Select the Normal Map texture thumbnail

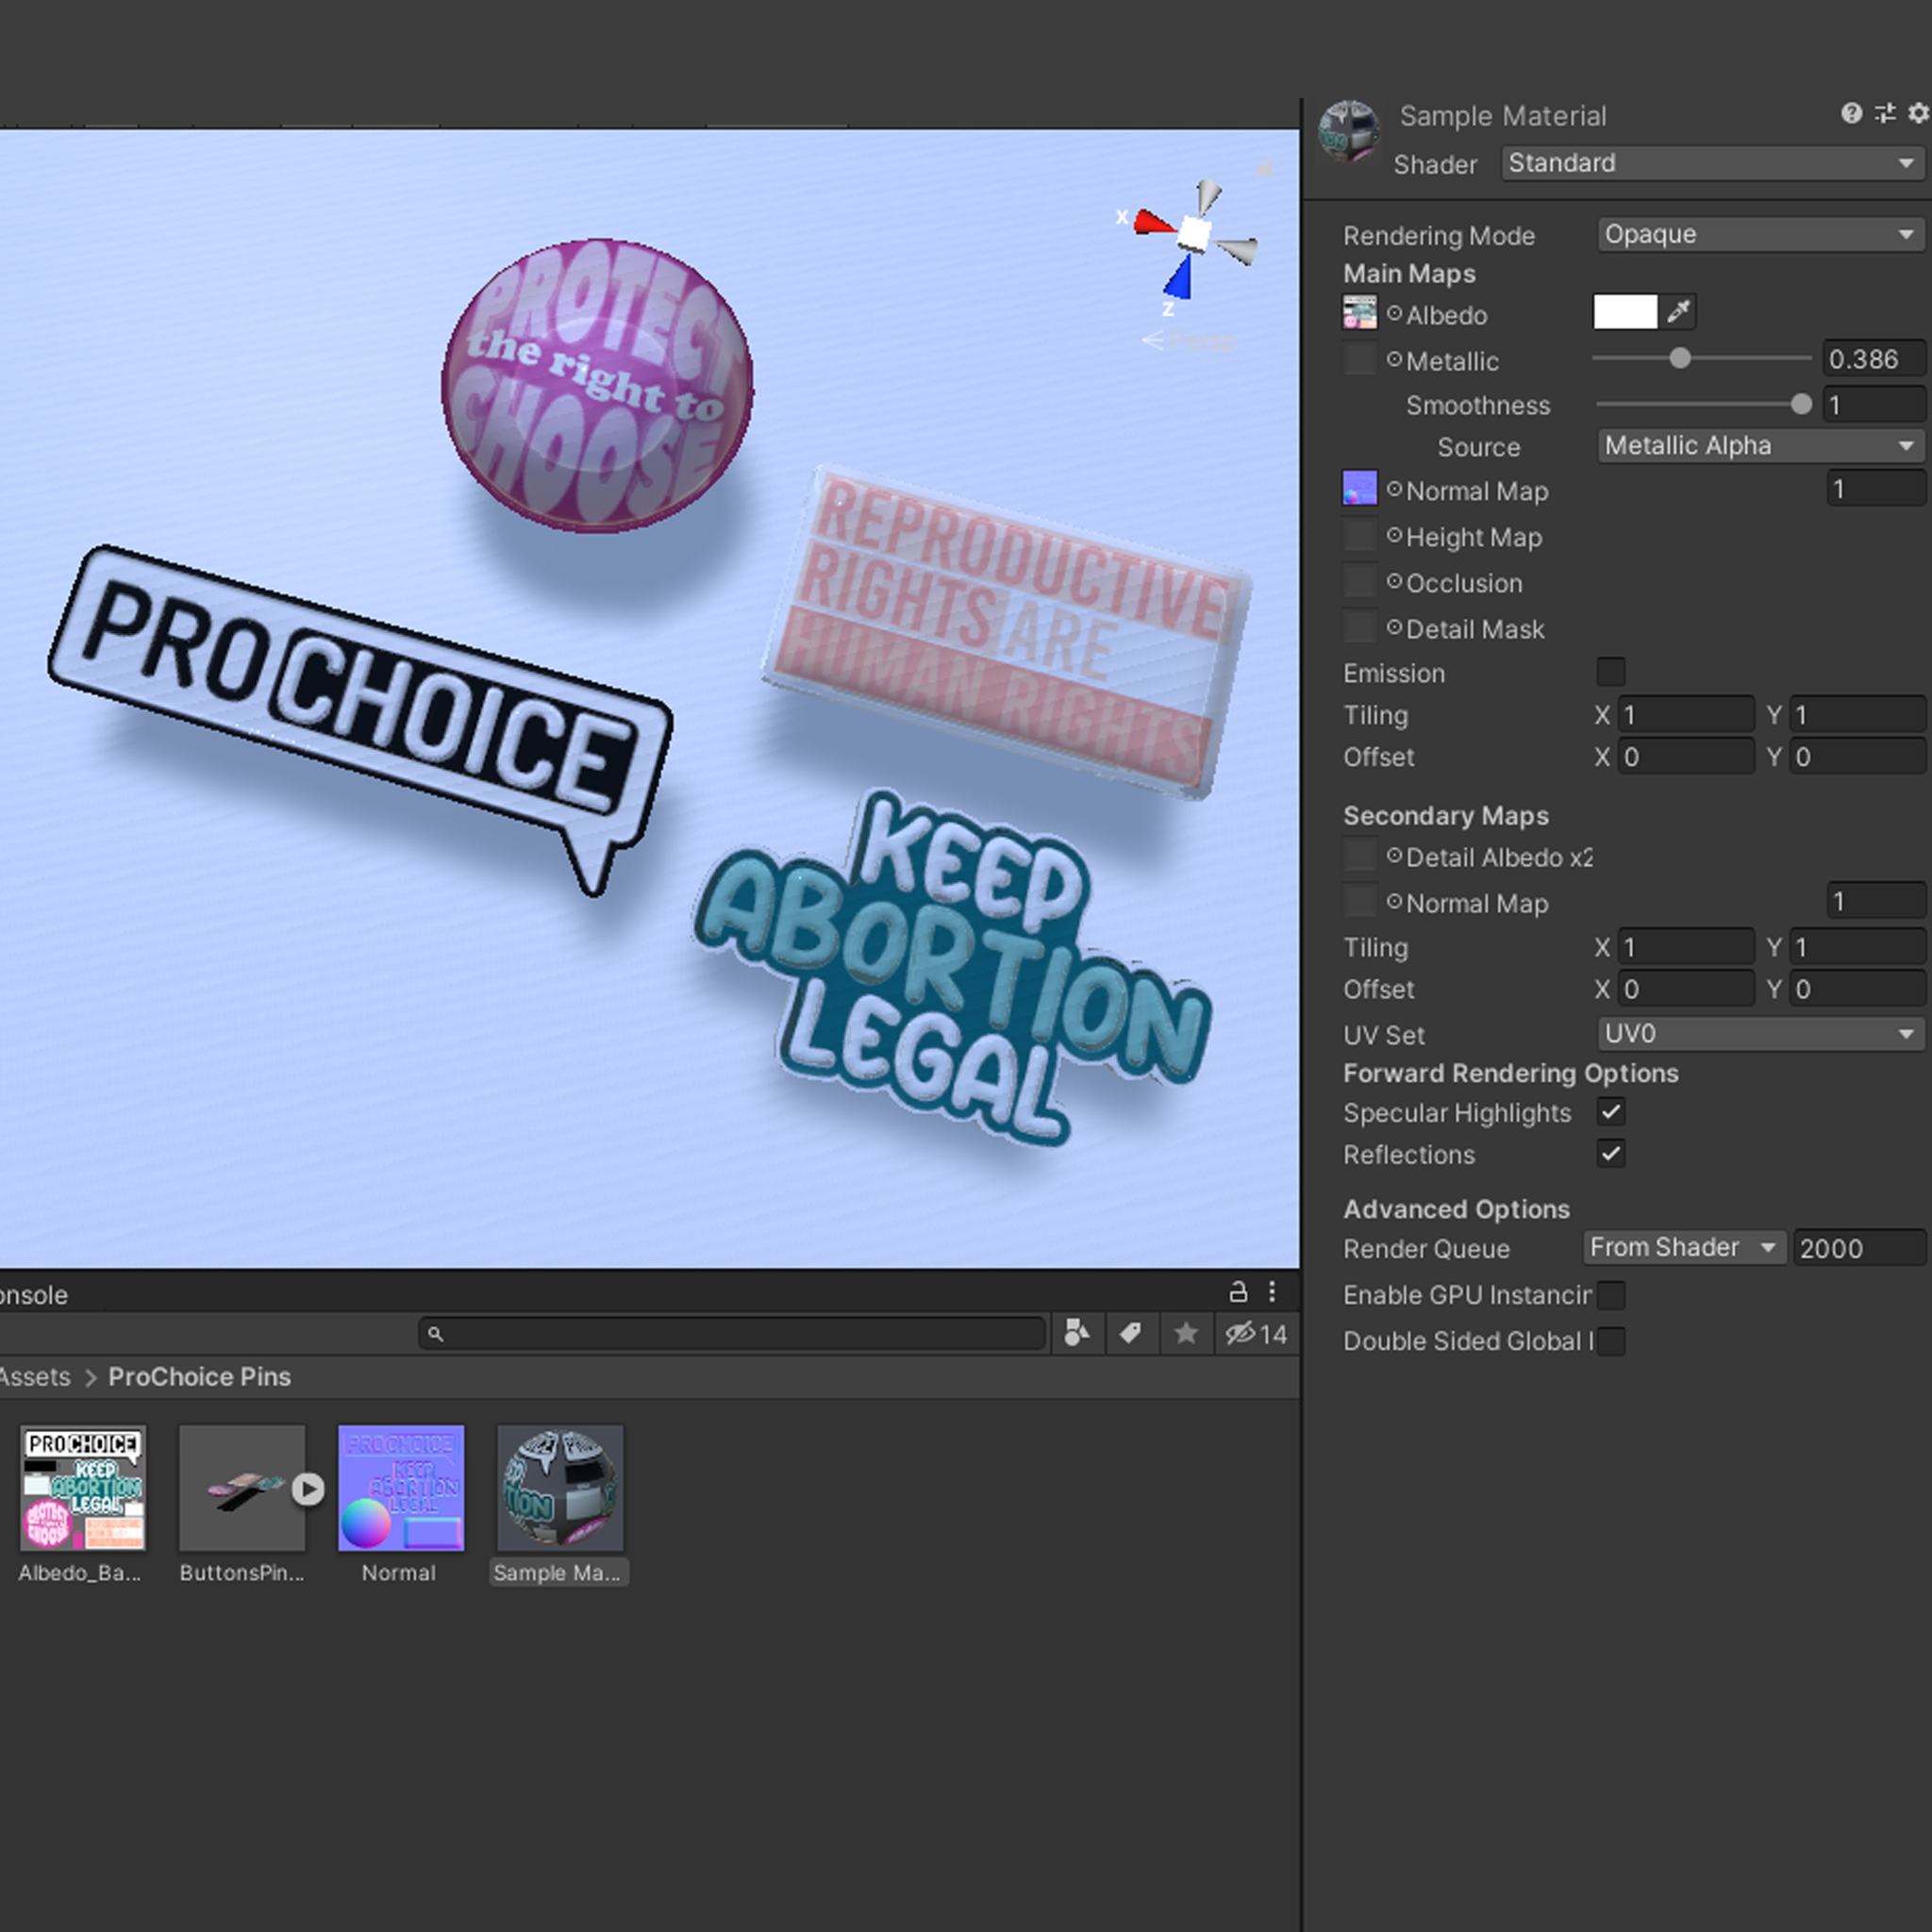click(1359, 489)
